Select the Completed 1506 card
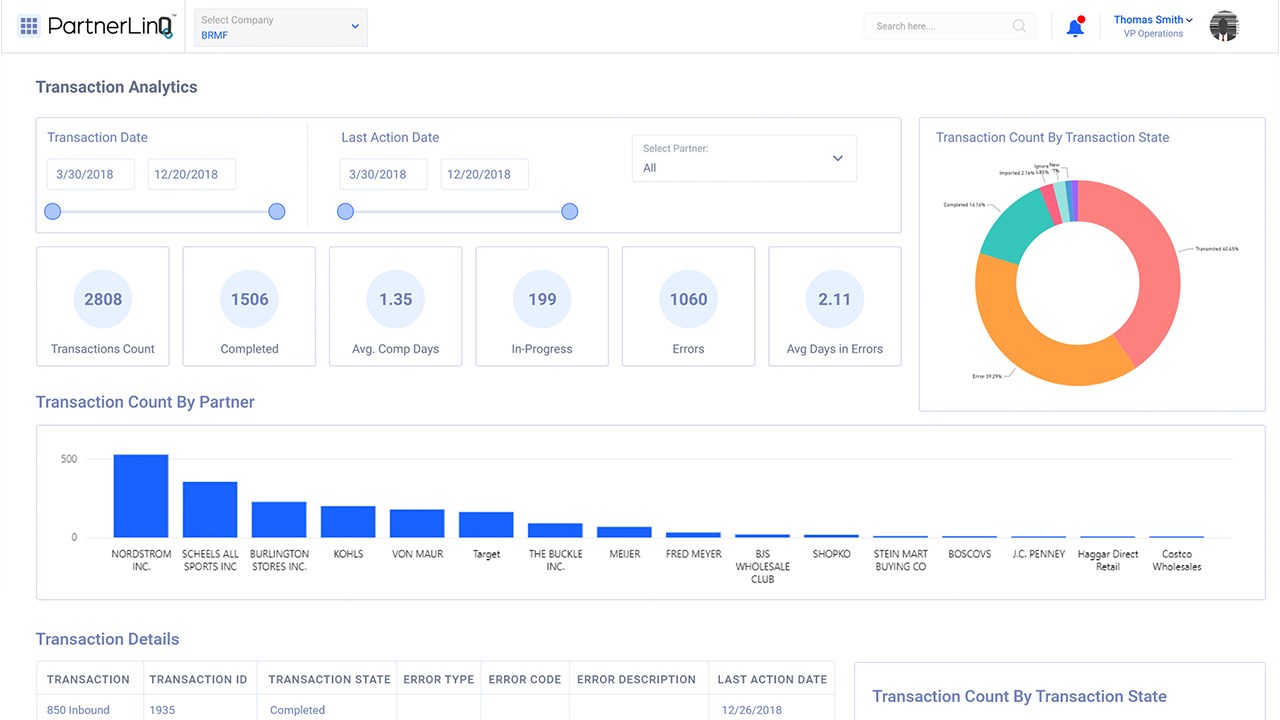 (x=249, y=307)
